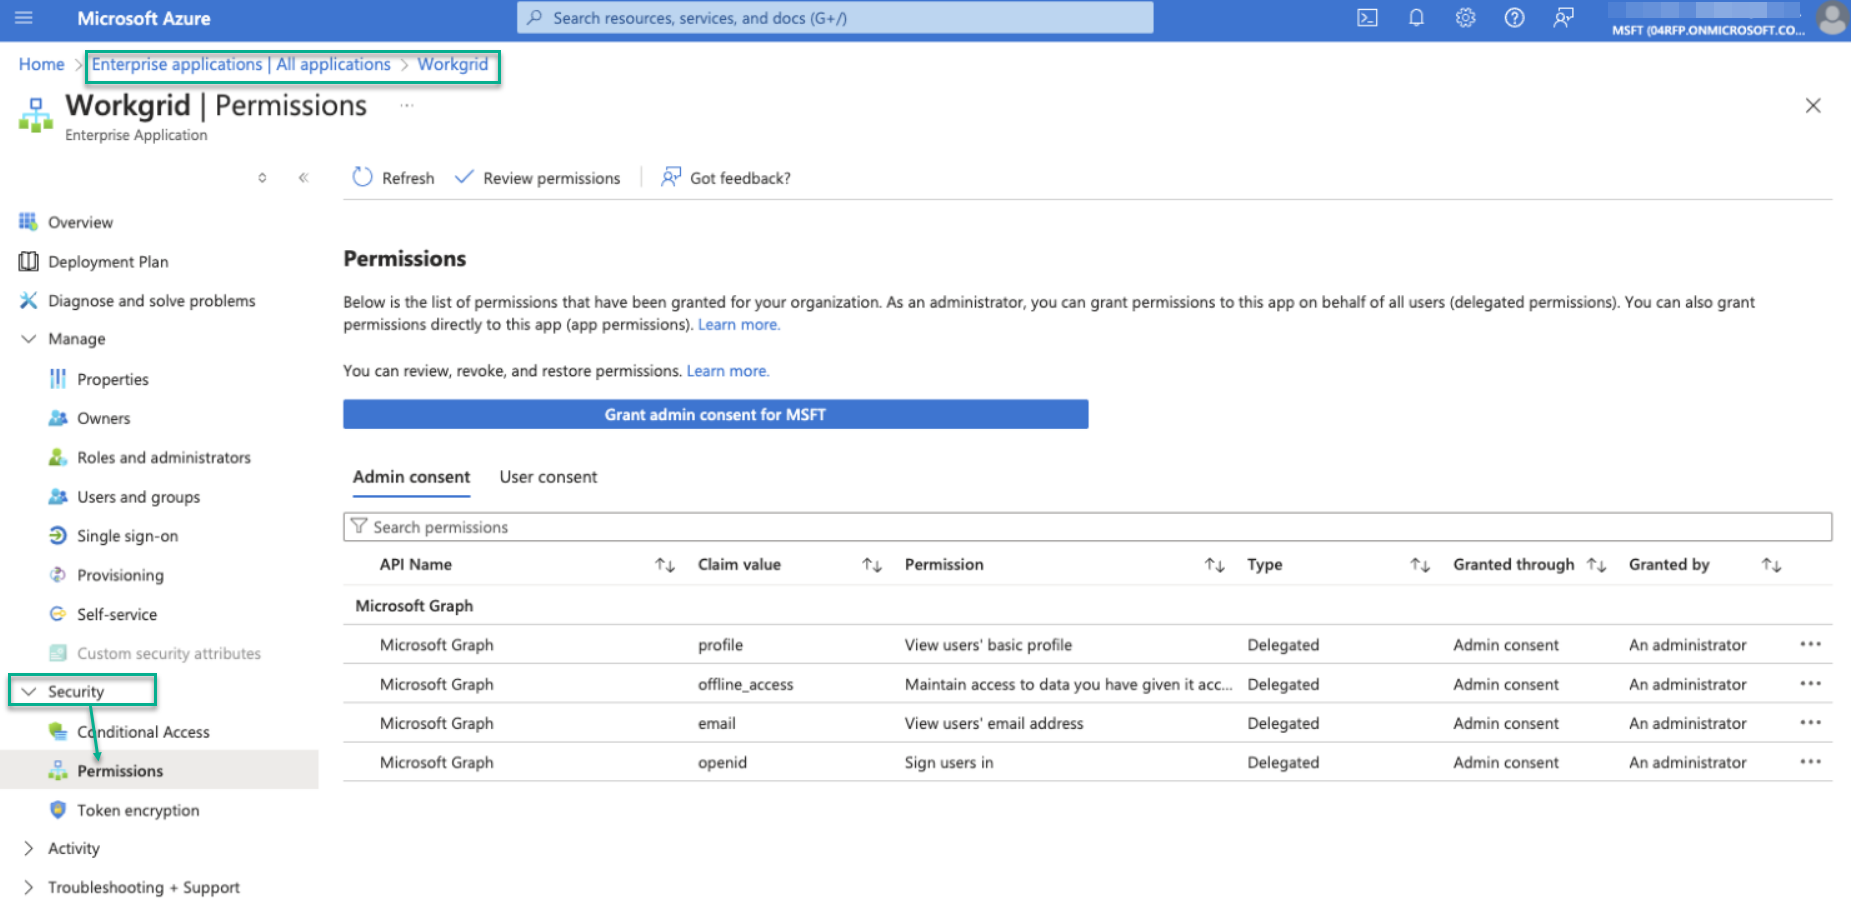The image size is (1851, 905).
Task: Open portal settings gear
Action: click(1465, 18)
